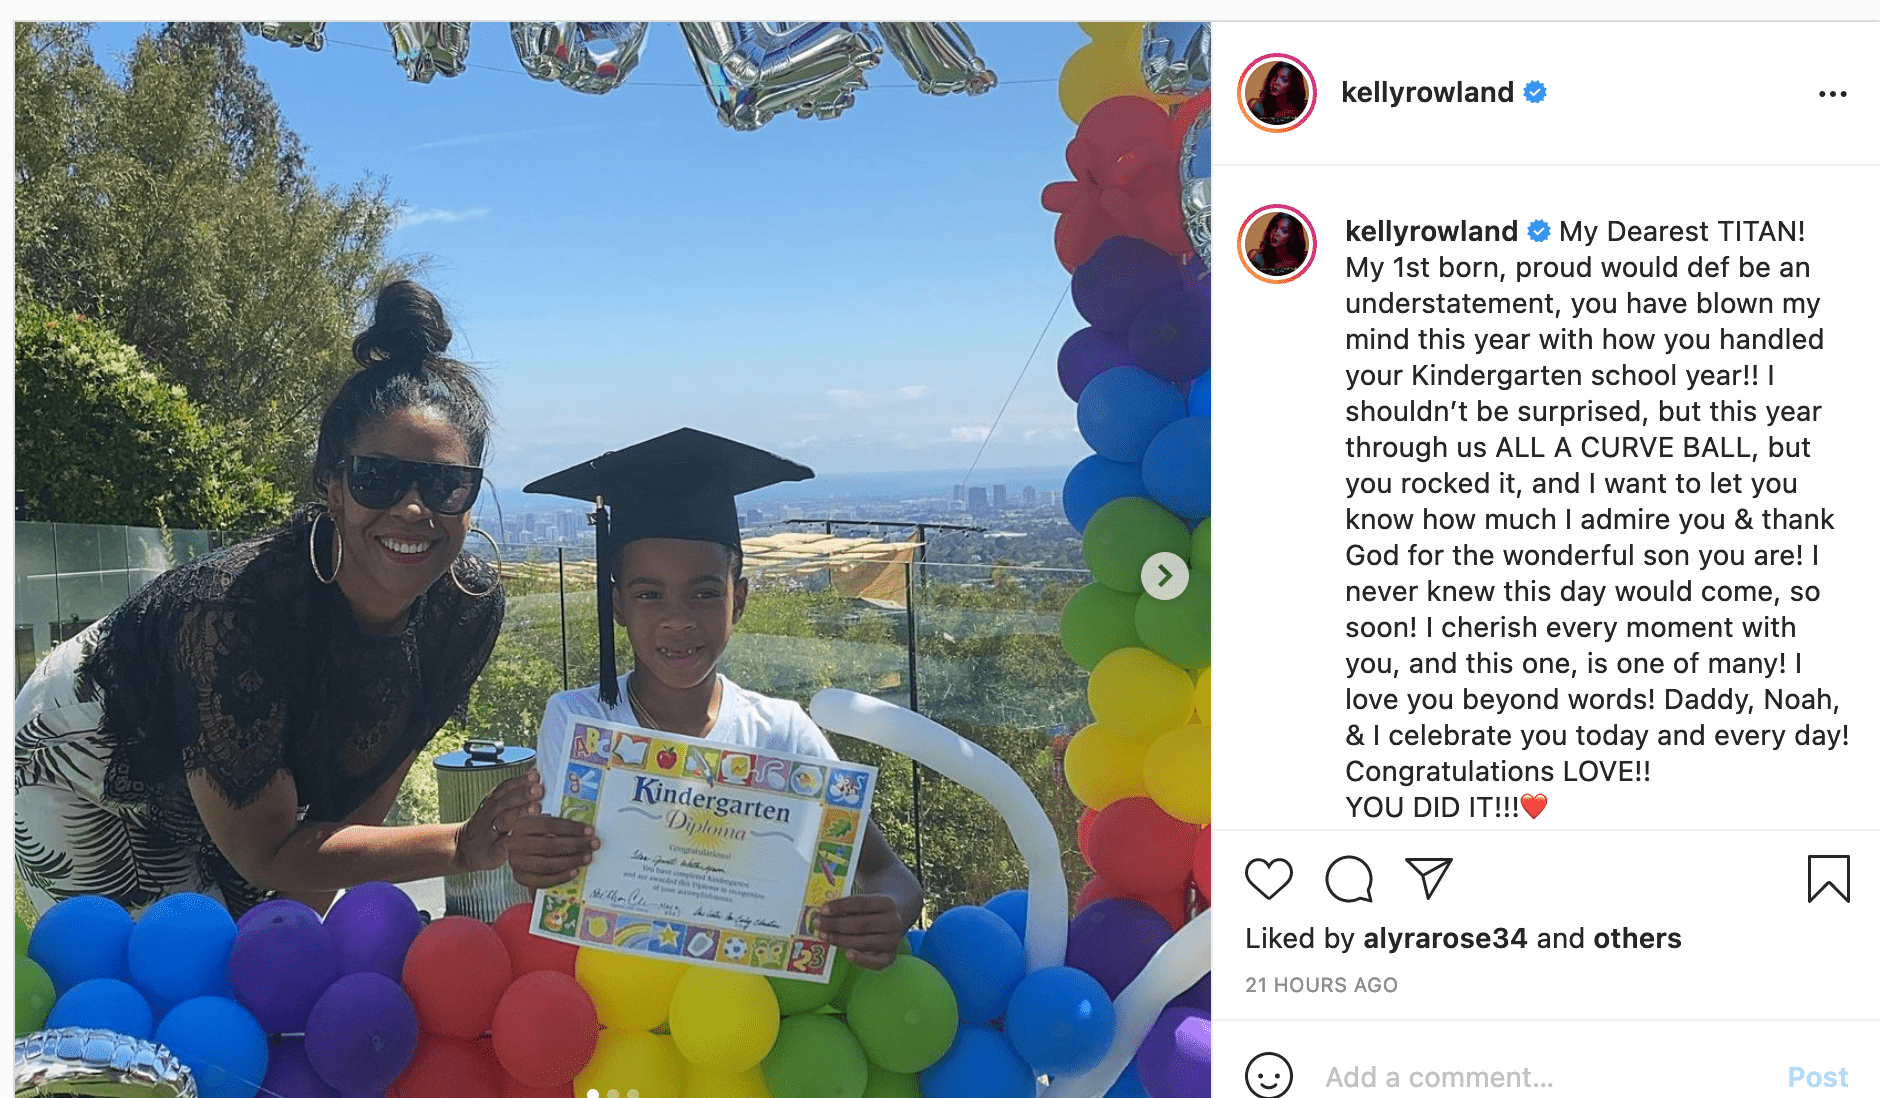Share post using paper plane icon
1880x1098 pixels.
pyautogui.click(x=1428, y=878)
